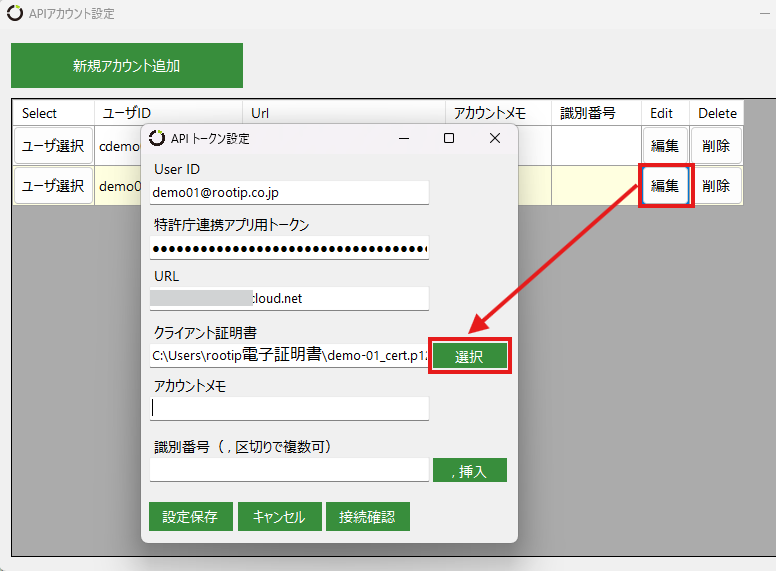Click the comma 挿入 button
The image size is (776, 571).
tap(469, 470)
